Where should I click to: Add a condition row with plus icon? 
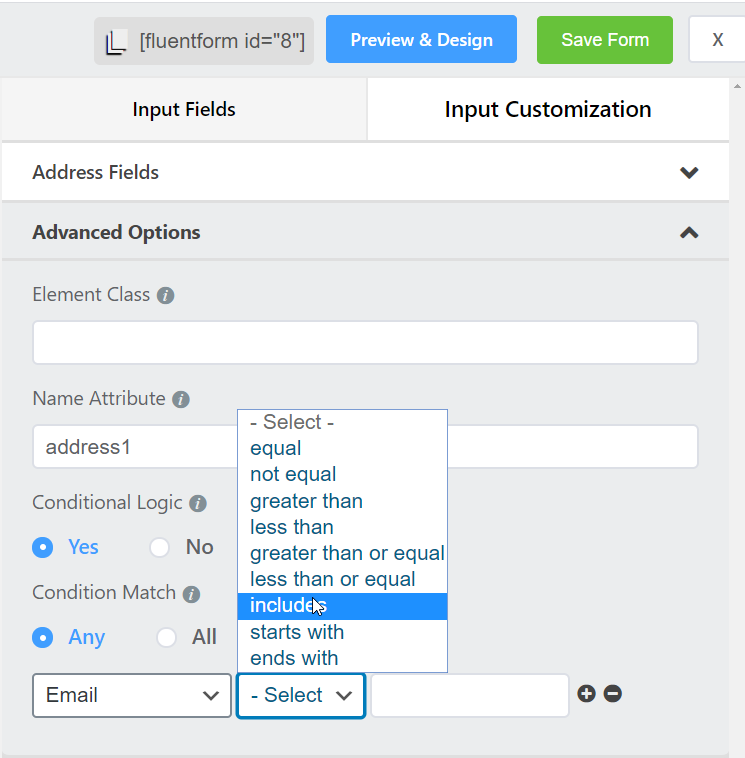pyautogui.click(x=586, y=694)
